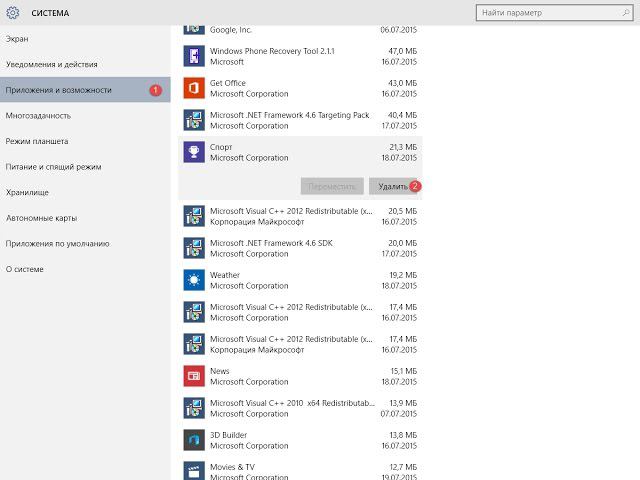640x480 pixels.
Task: Open Питание и спящий режим section
Action: point(85,167)
